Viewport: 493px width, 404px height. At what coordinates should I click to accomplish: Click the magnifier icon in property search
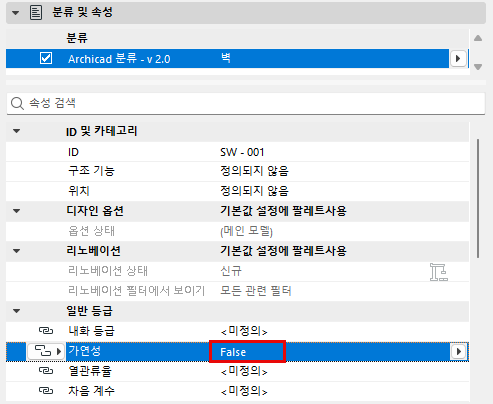[x=17, y=103]
